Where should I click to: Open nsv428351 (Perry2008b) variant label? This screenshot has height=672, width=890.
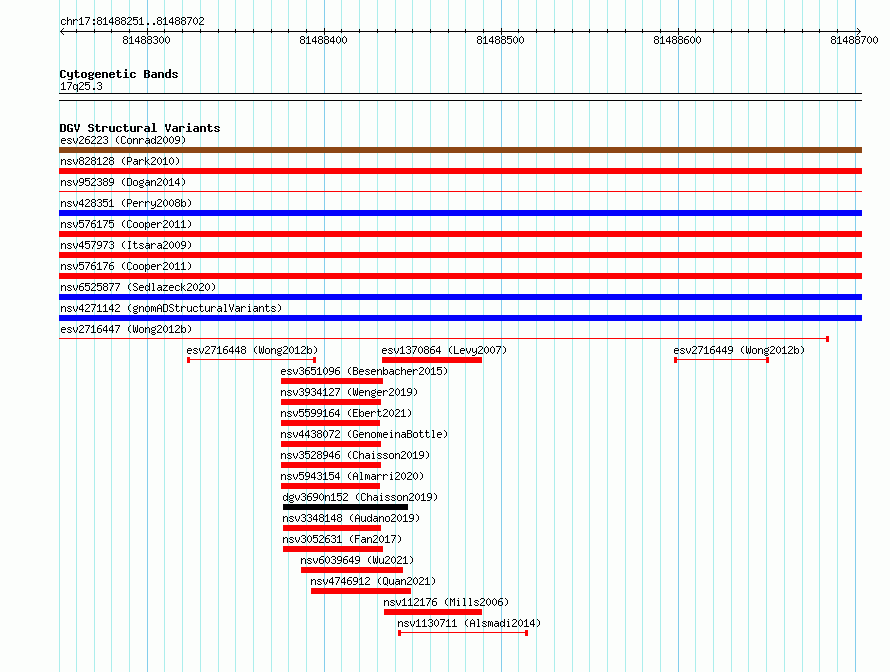[x=126, y=203]
